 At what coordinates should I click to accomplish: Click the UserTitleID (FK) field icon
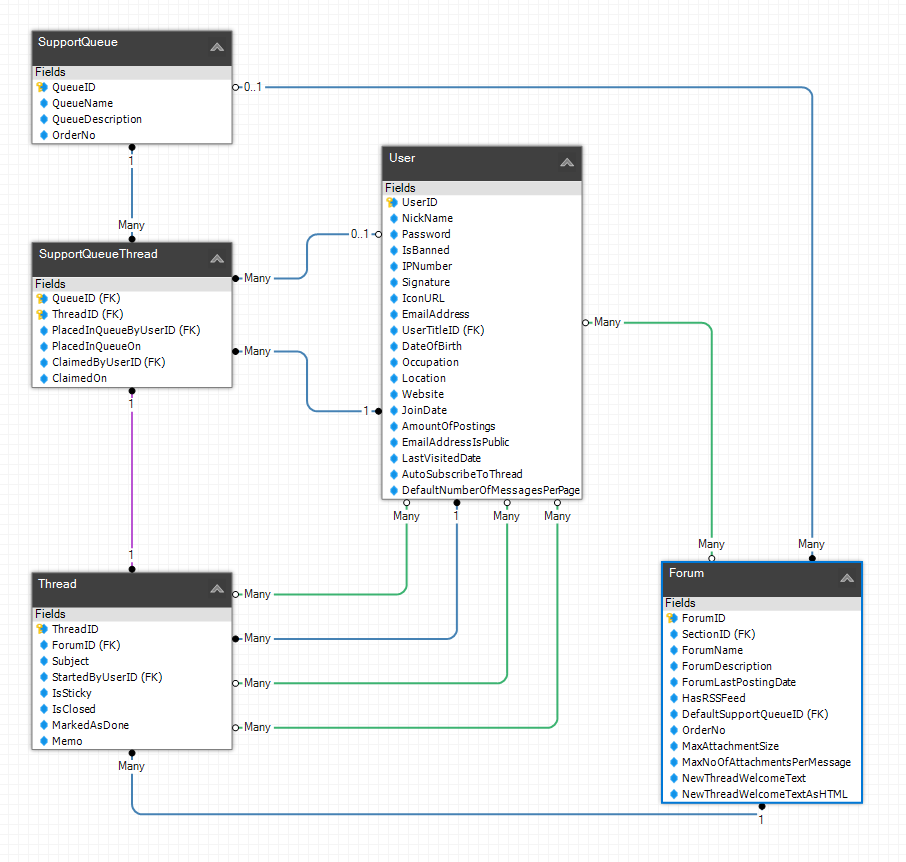(x=393, y=330)
